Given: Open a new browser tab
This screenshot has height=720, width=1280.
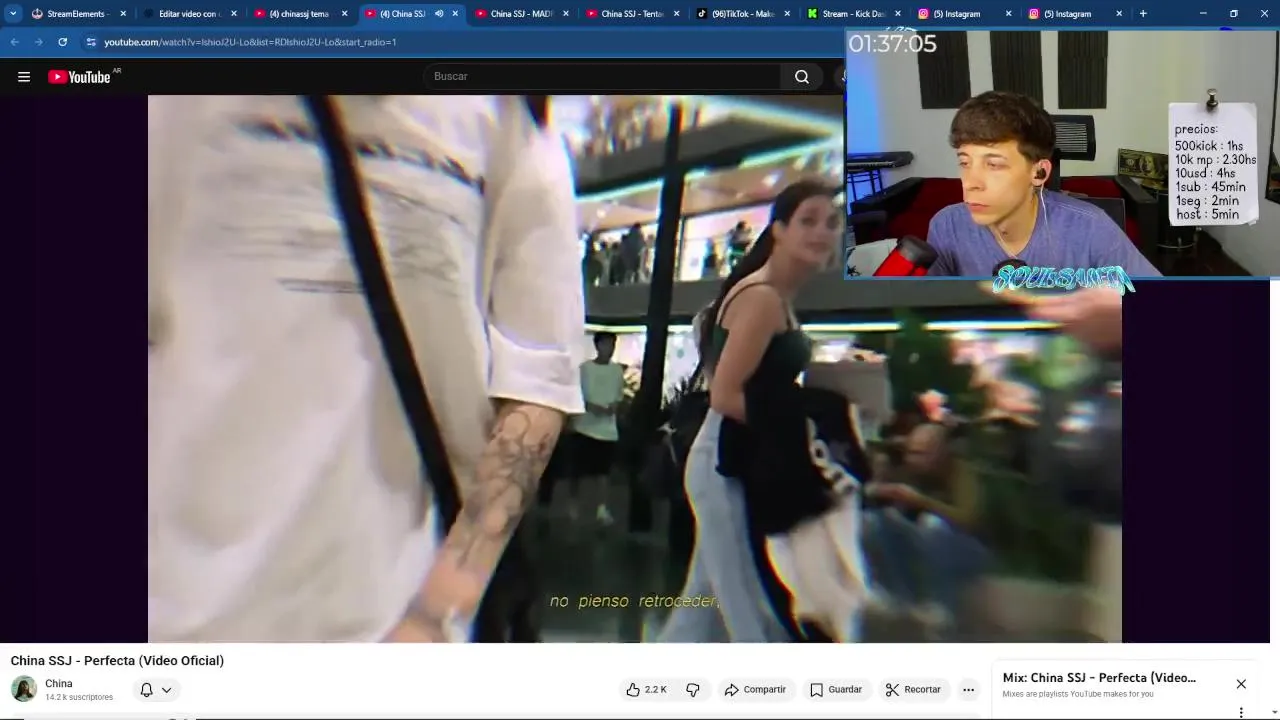Looking at the screenshot, I should click(x=1143, y=14).
